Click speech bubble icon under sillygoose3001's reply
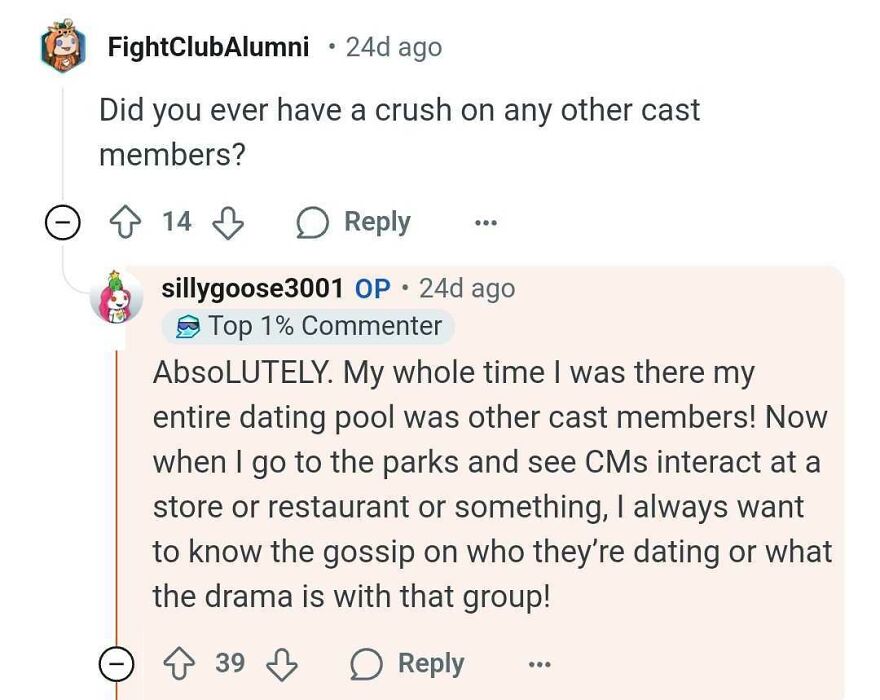The image size is (880, 700). tap(367, 663)
